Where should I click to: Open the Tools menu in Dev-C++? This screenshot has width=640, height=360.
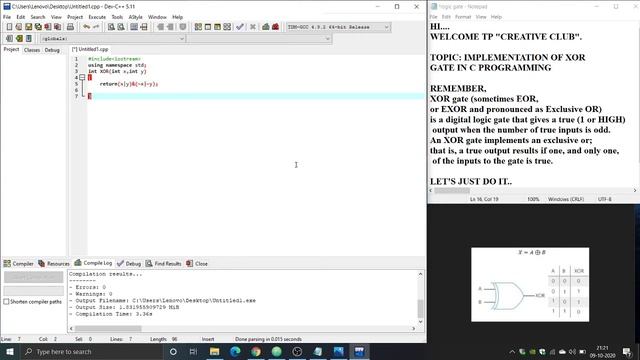[117, 17]
